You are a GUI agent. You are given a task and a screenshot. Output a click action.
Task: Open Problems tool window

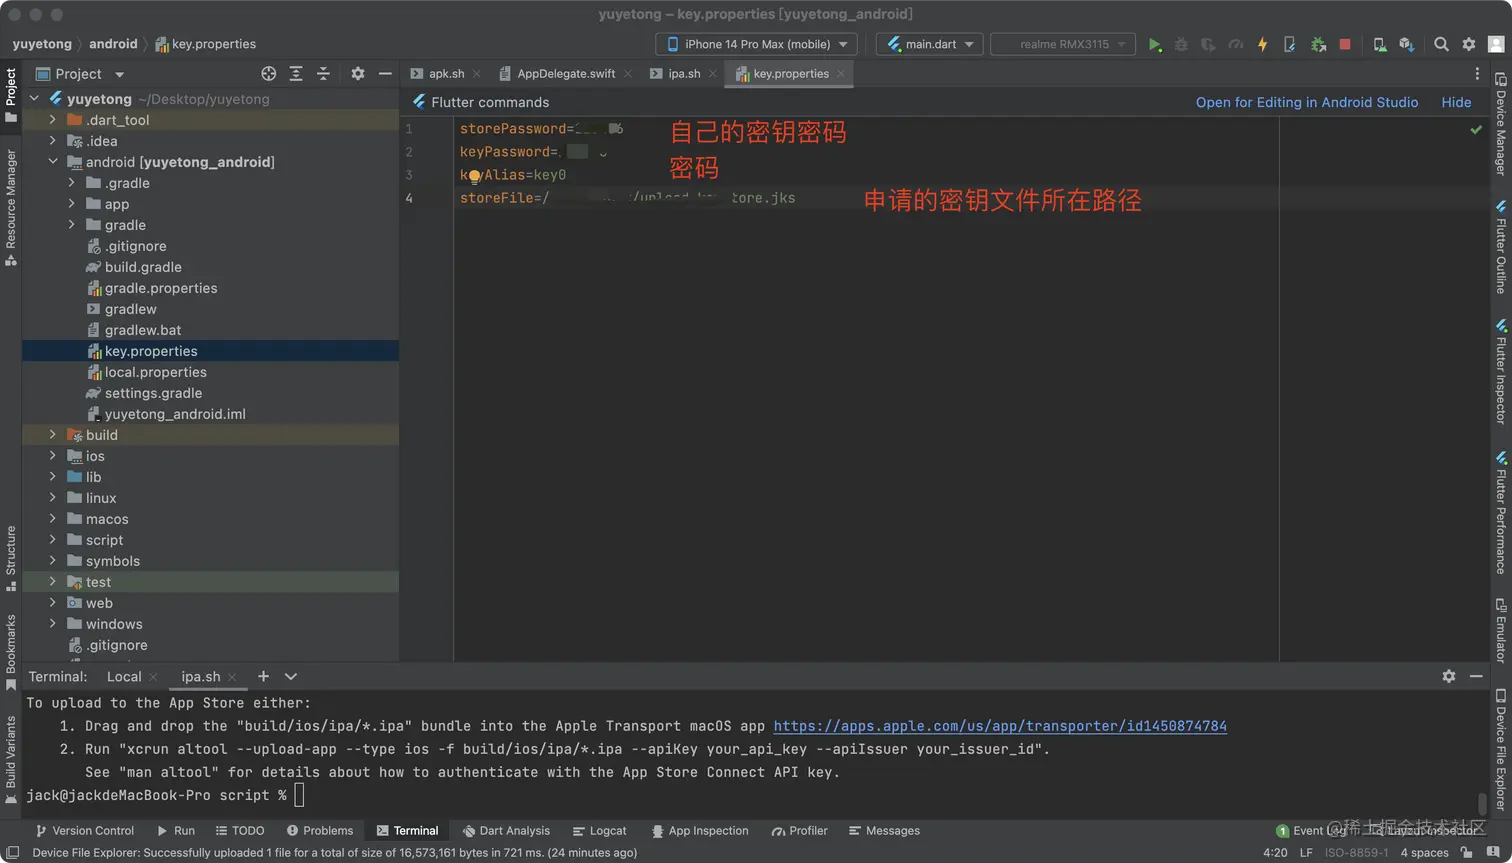[319, 831]
